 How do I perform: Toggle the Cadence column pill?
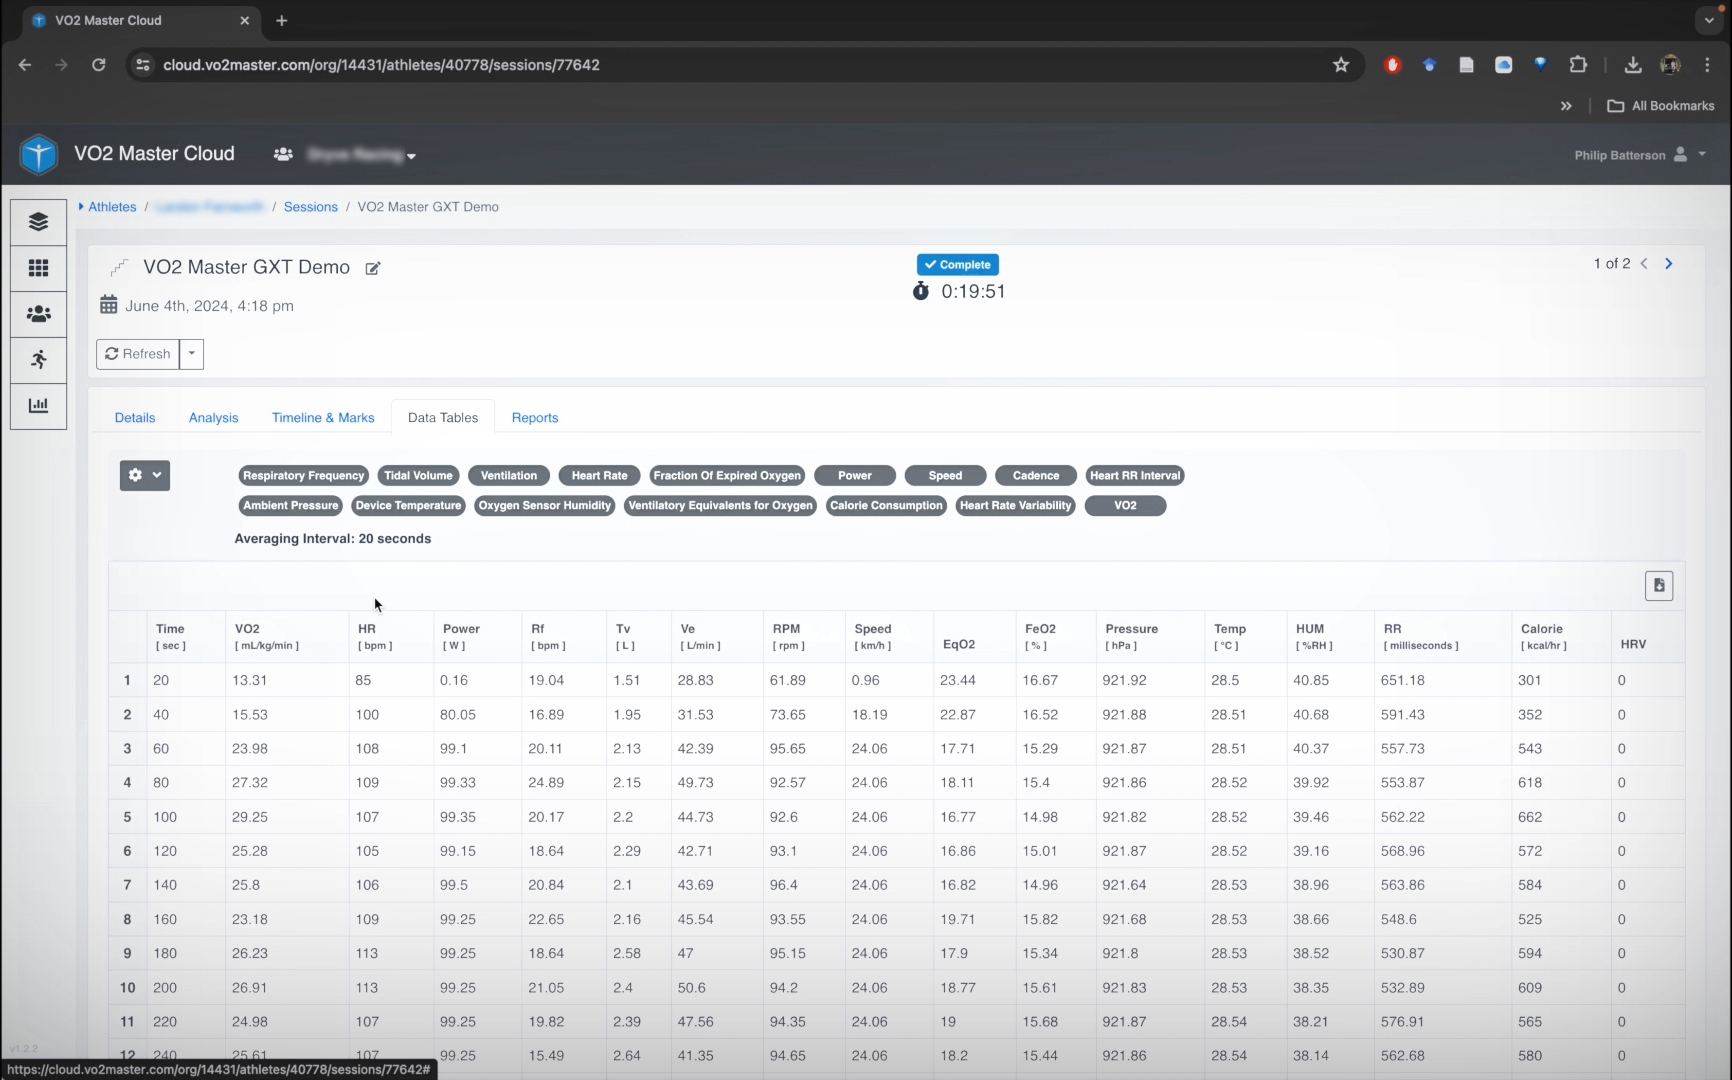pyautogui.click(x=1036, y=476)
